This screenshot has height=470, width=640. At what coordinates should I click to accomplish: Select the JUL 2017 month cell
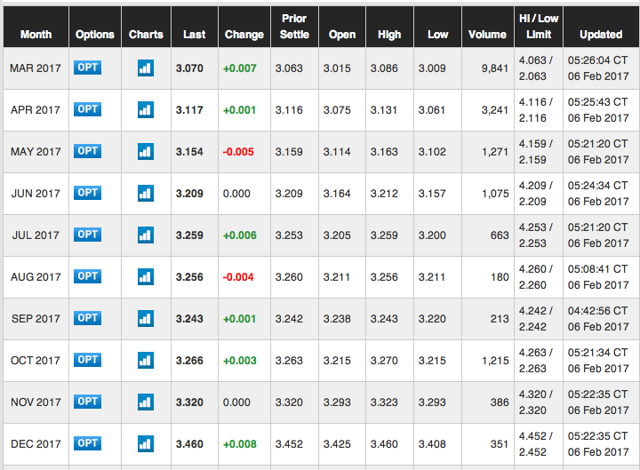coord(36,235)
